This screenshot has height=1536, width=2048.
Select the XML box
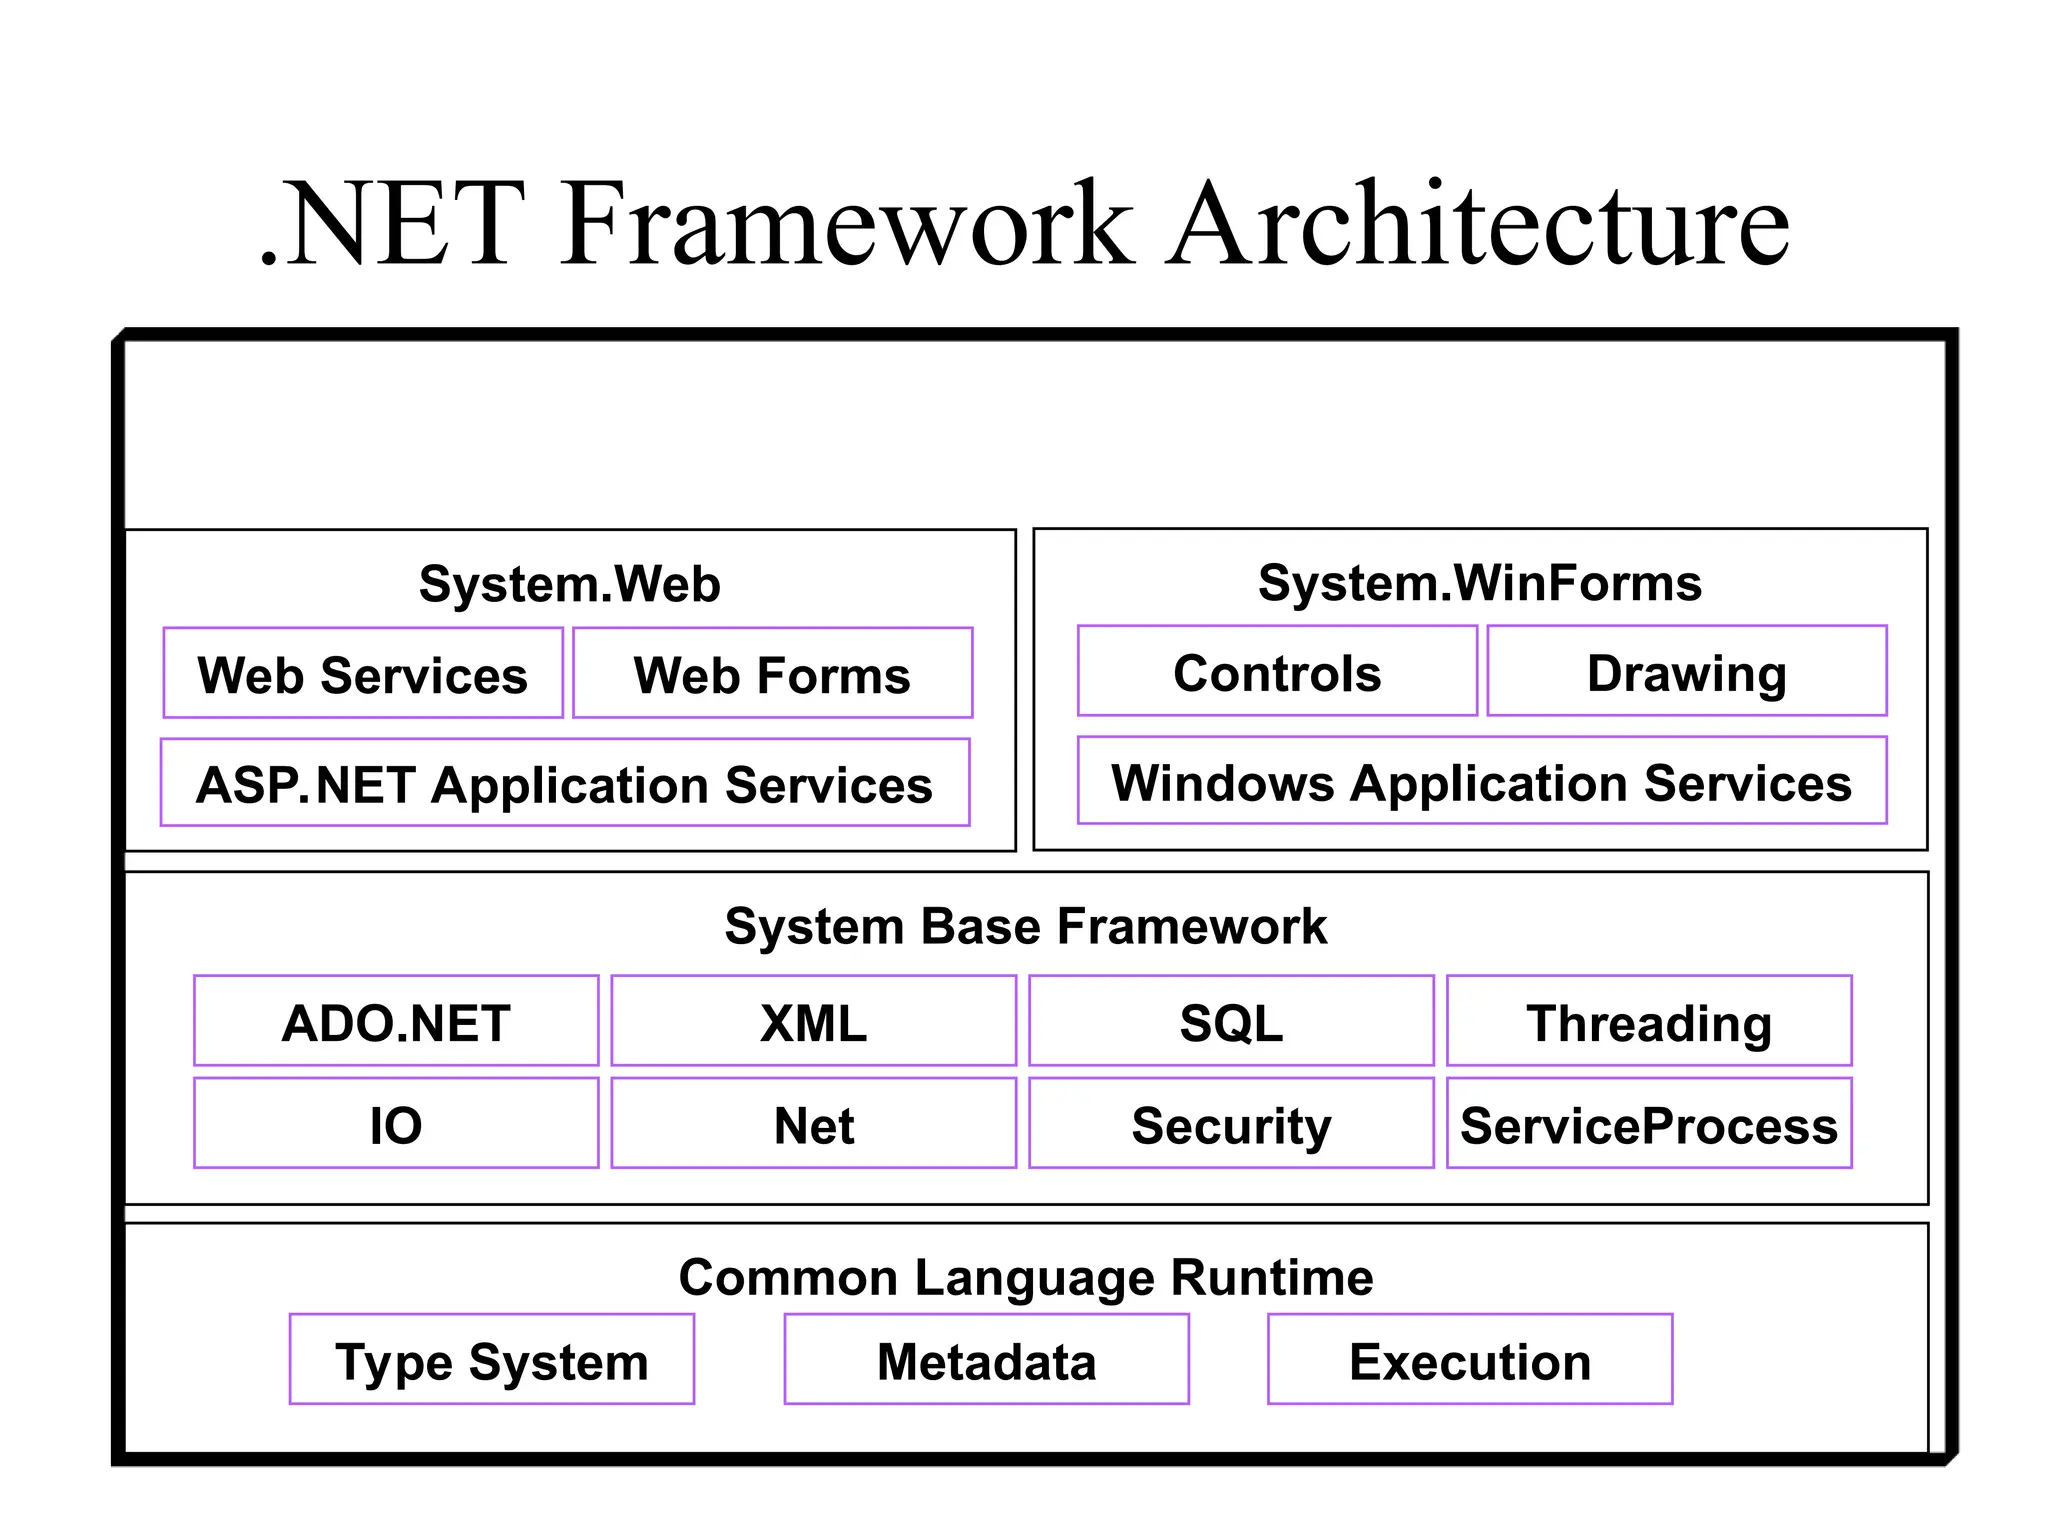pyautogui.click(x=813, y=1021)
